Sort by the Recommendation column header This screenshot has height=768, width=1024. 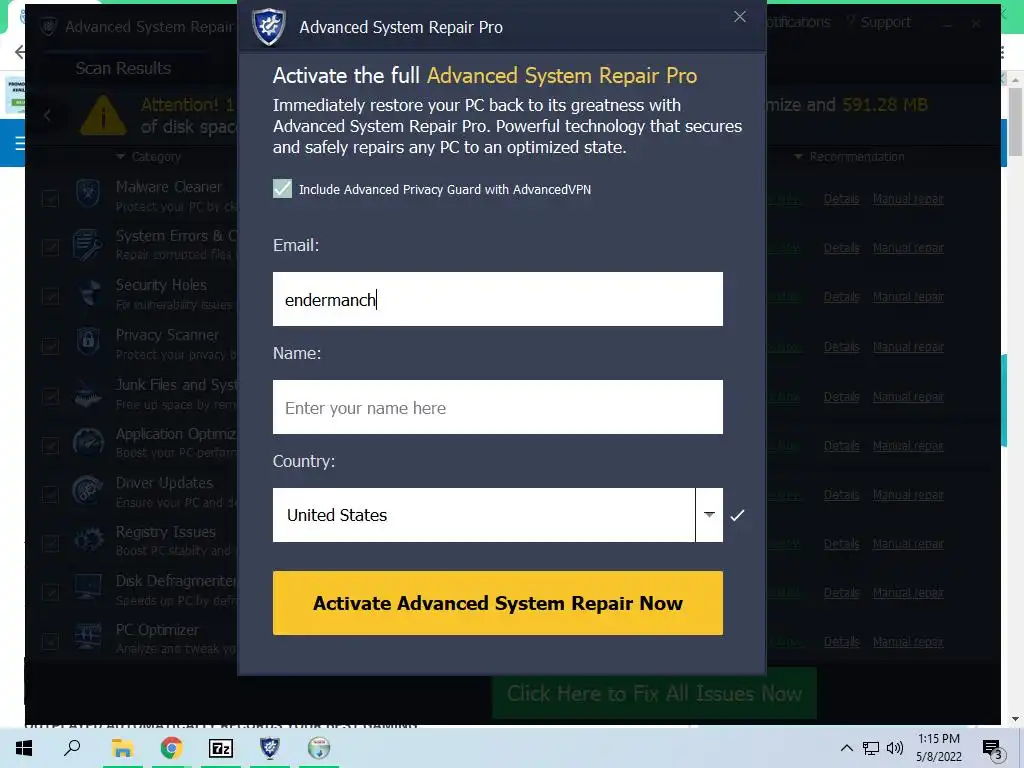click(849, 157)
